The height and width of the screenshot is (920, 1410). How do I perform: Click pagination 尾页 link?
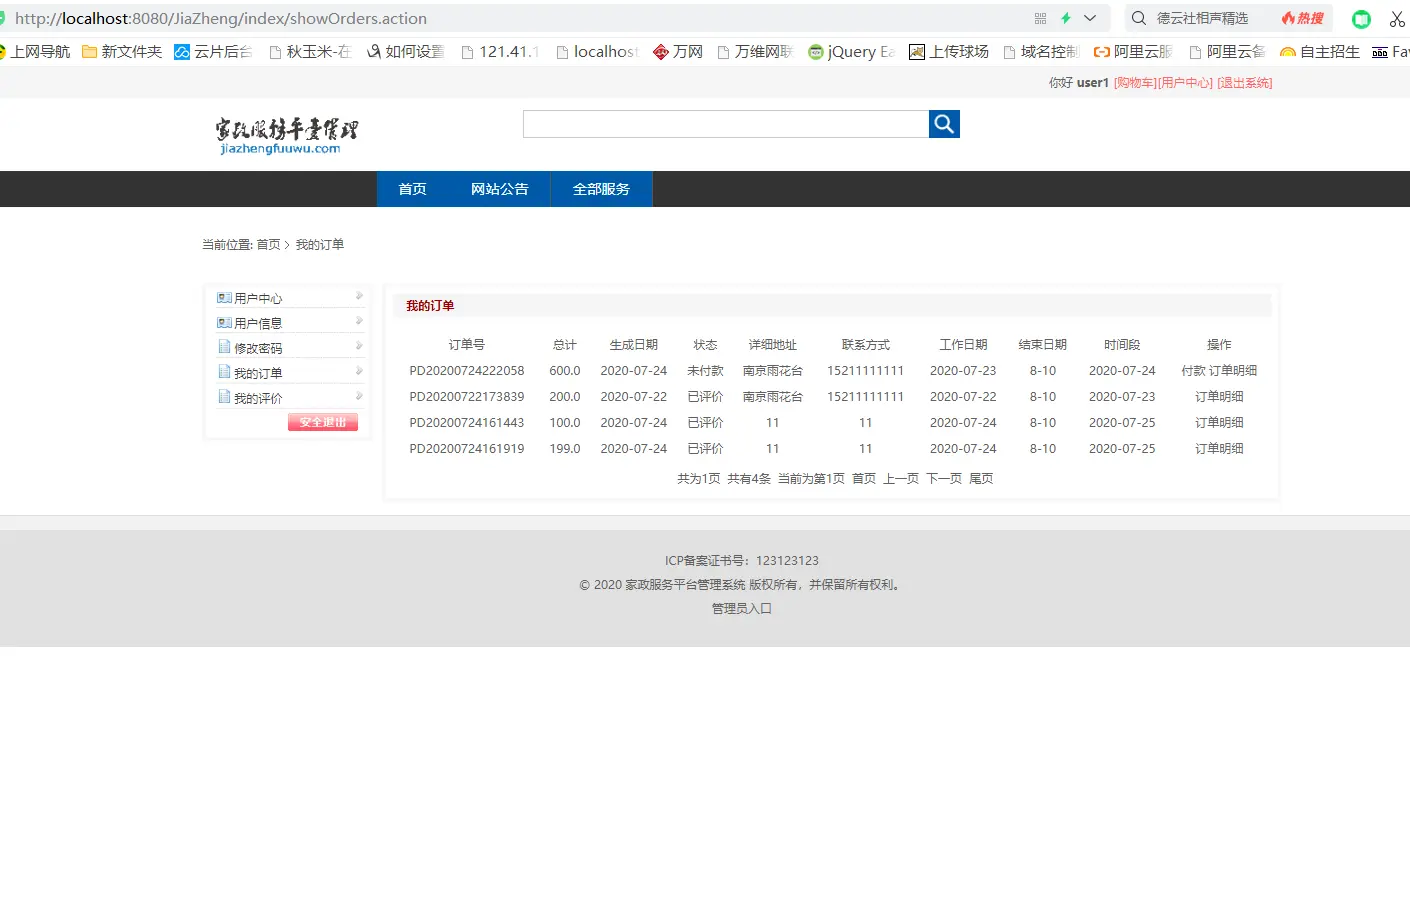tap(981, 478)
